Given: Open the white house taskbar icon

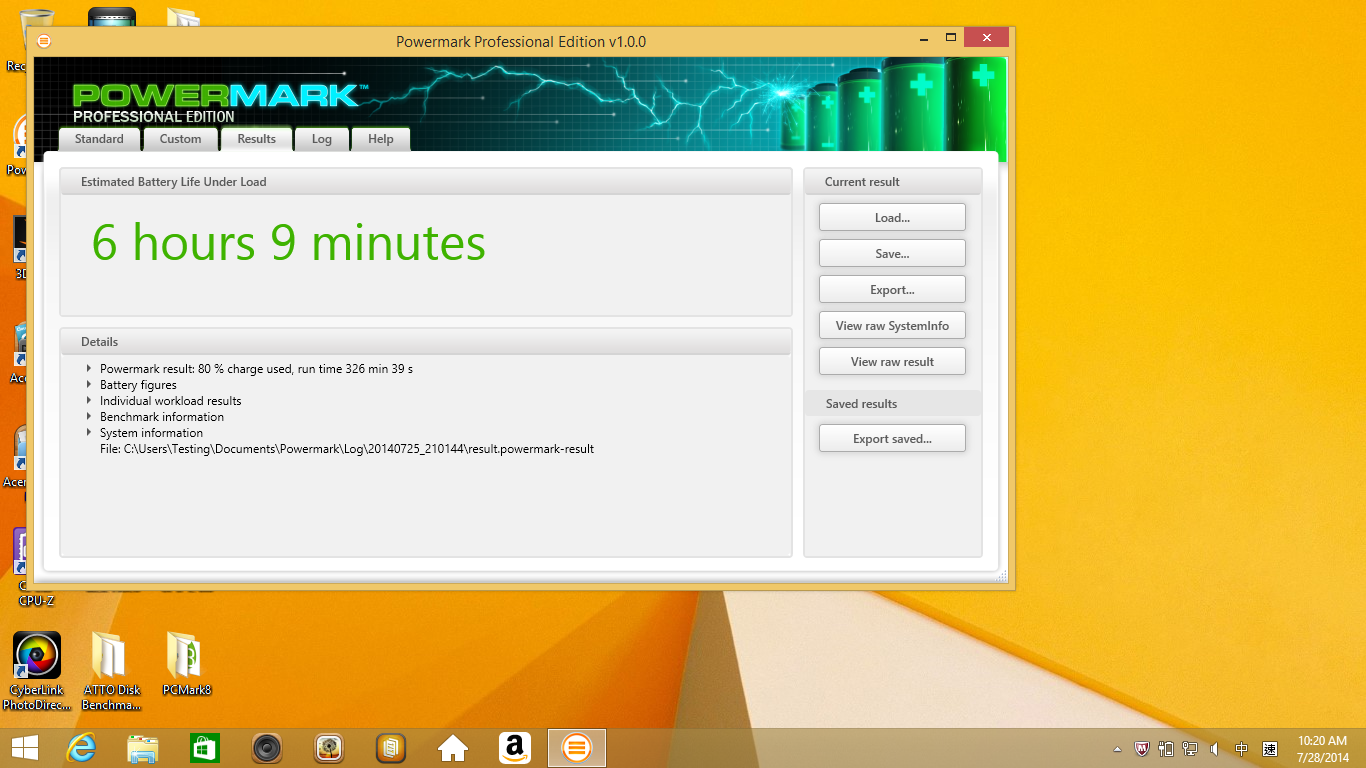Looking at the screenshot, I should (x=453, y=748).
